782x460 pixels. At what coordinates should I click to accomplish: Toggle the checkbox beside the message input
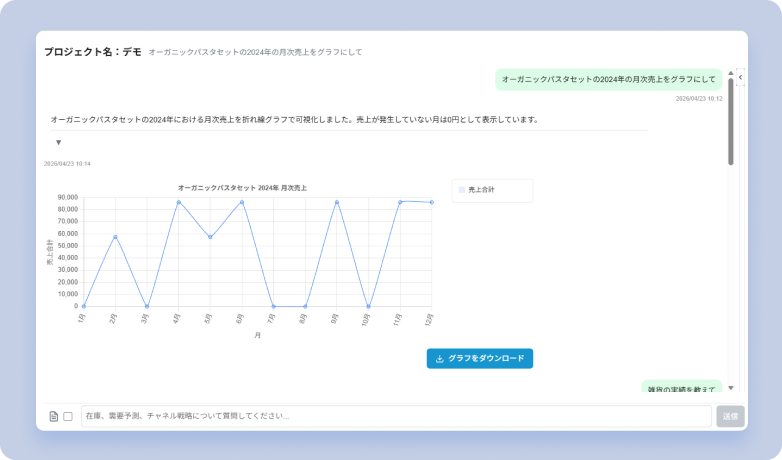click(68, 416)
